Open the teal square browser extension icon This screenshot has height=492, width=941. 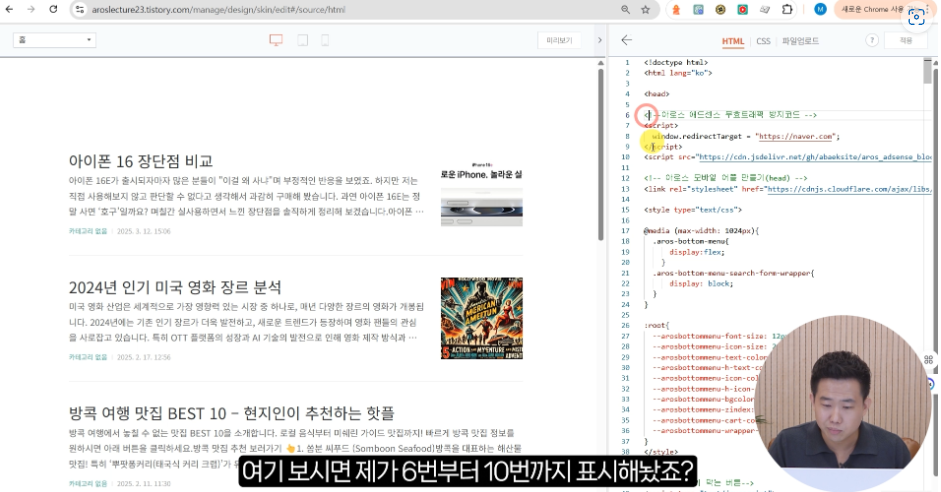pos(698,10)
